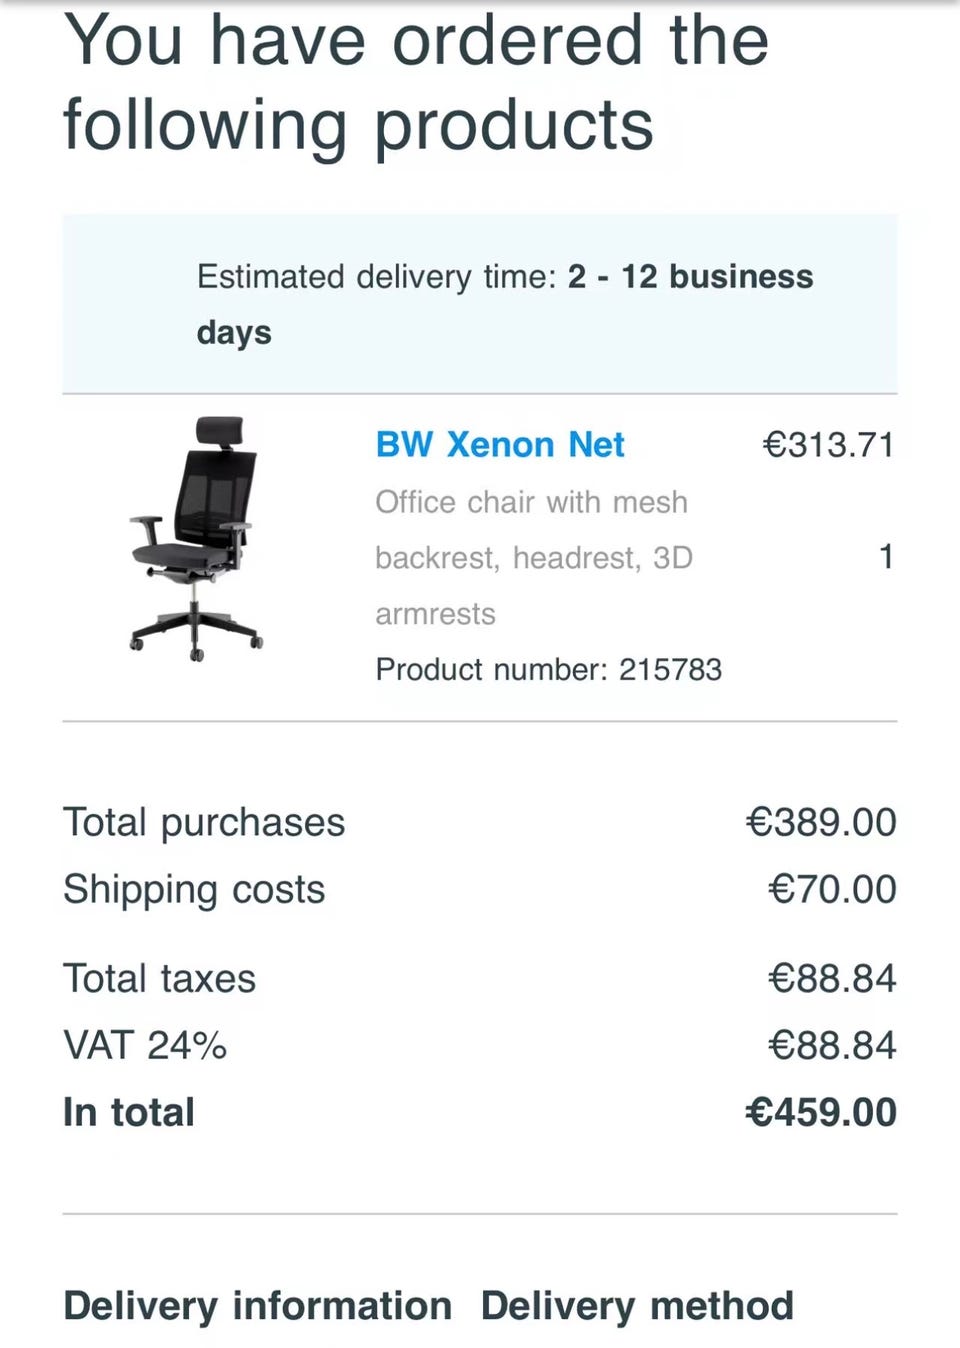Open the BW Xenon Net product link

coord(500,444)
